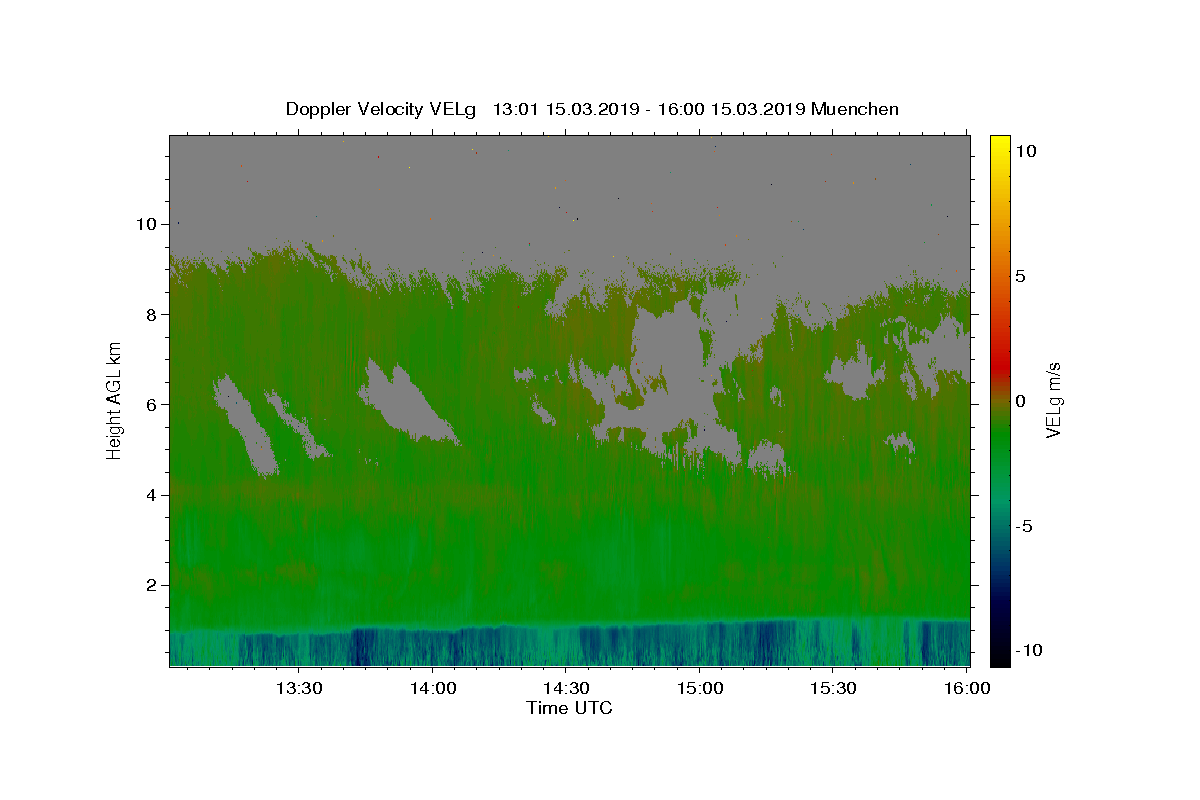Image resolution: width=1200 pixels, height=800 pixels.
Task: Click the '14:30' time axis label
Action: (566, 688)
